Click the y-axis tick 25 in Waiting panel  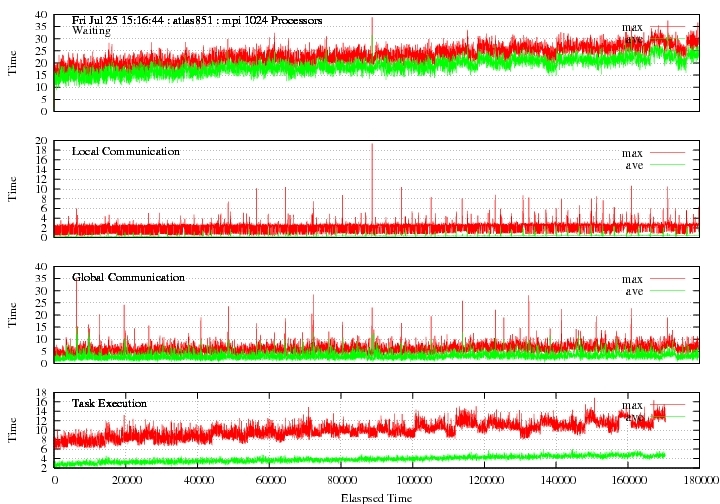(41, 51)
